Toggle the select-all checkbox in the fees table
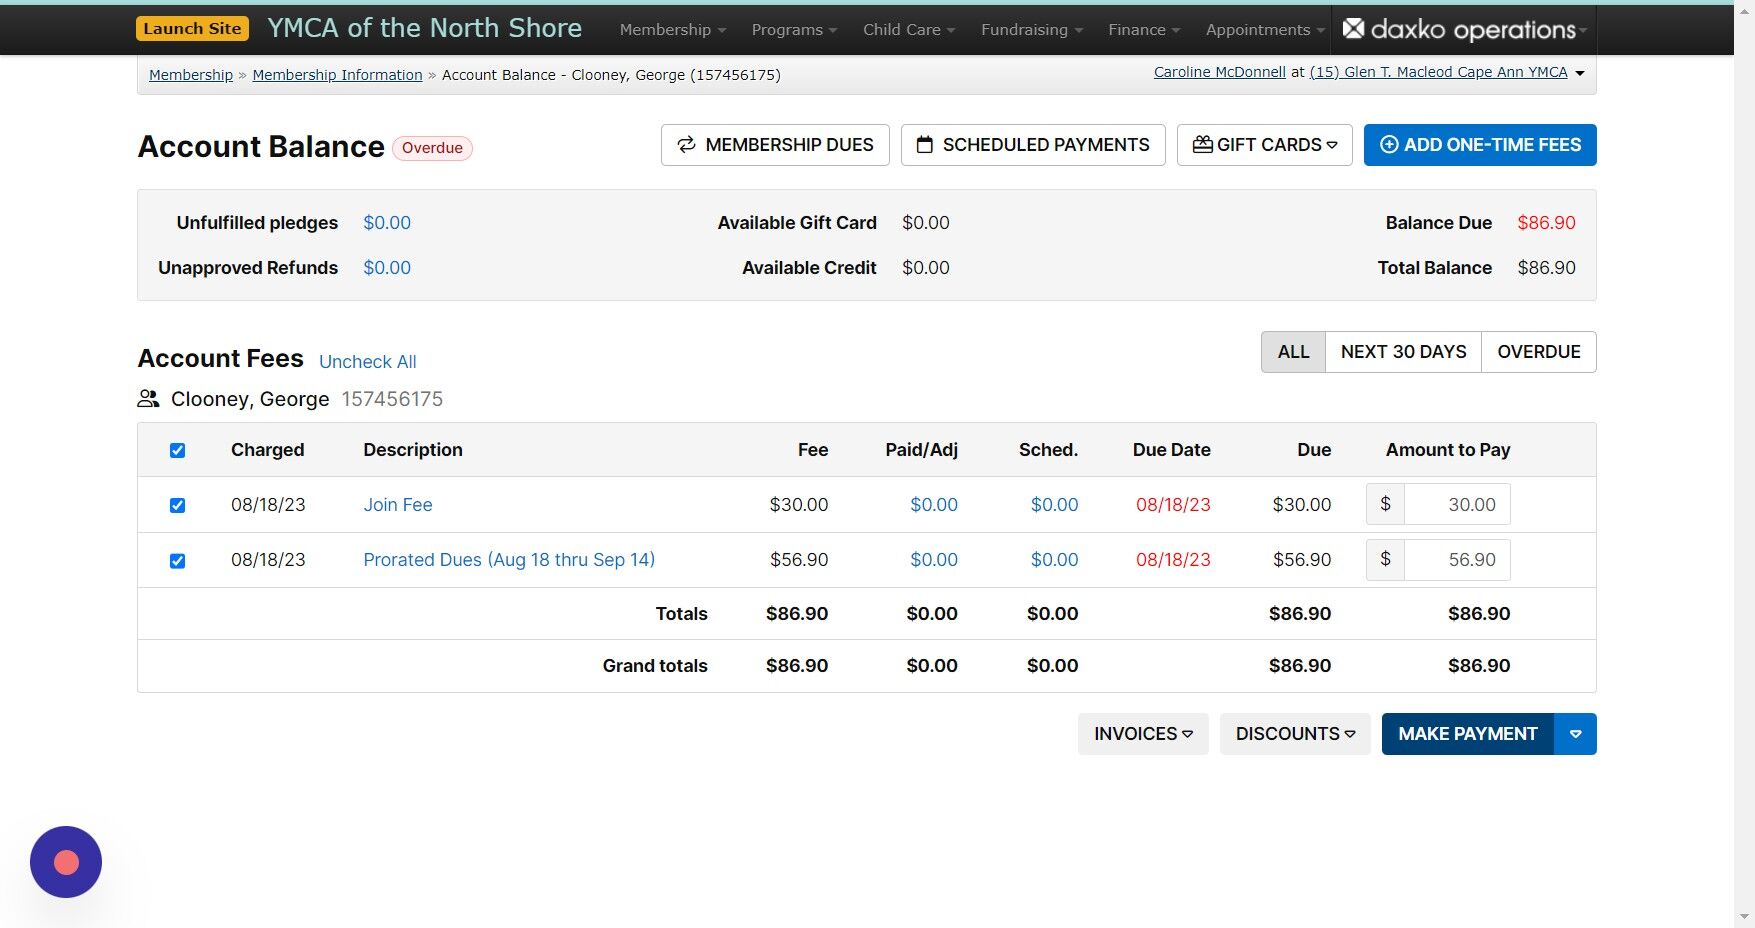 [177, 450]
